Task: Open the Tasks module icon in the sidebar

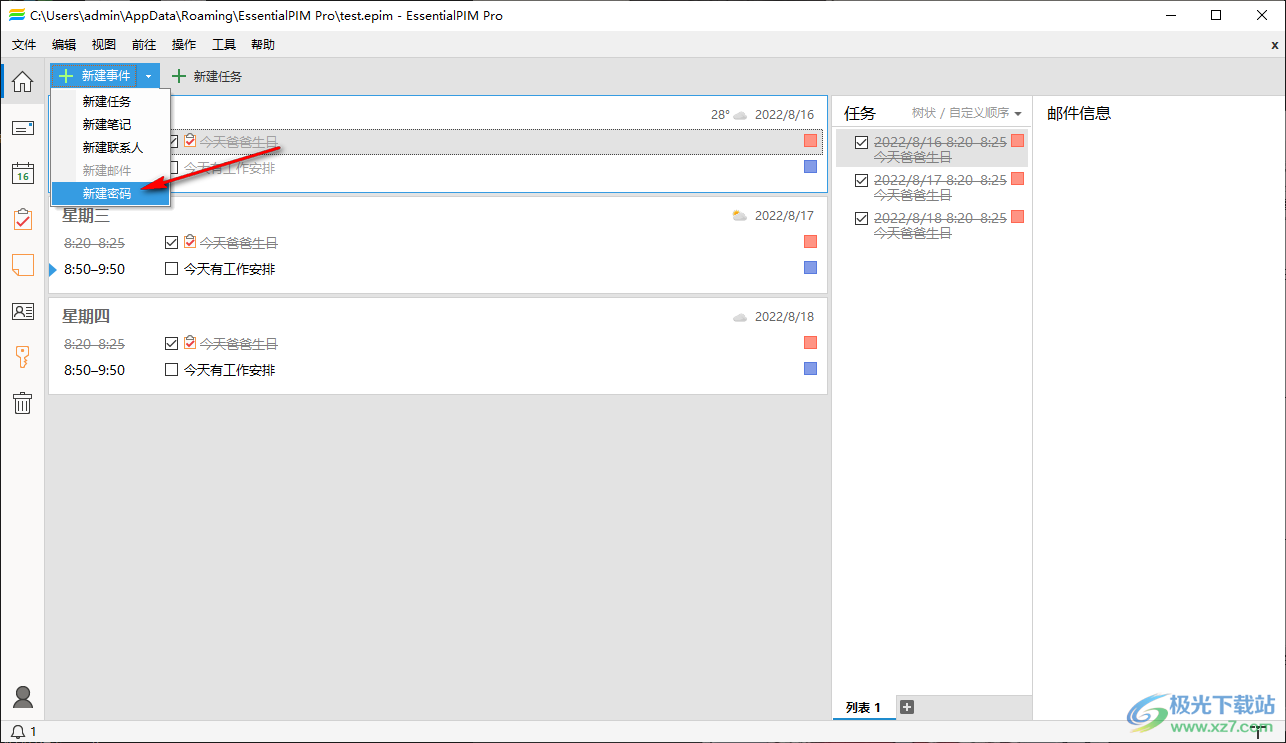Action: click(22, 219)
